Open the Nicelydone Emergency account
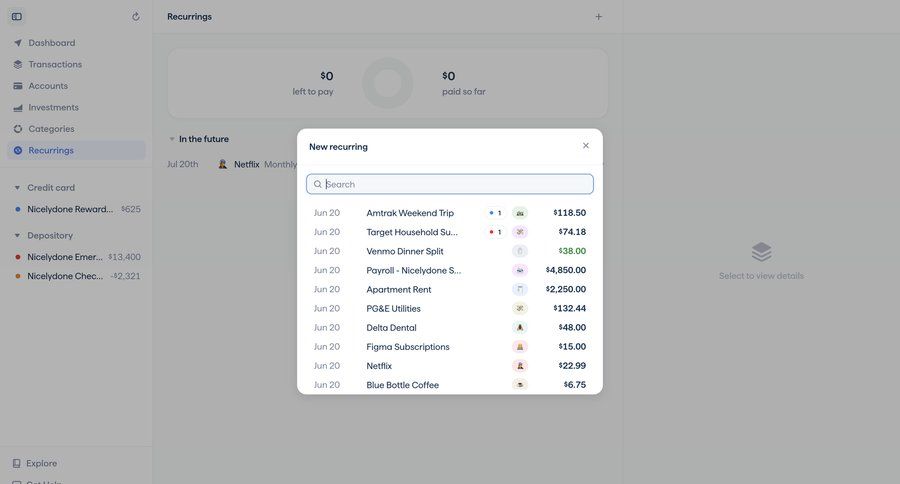900x484 pixels. pos(76,257)
